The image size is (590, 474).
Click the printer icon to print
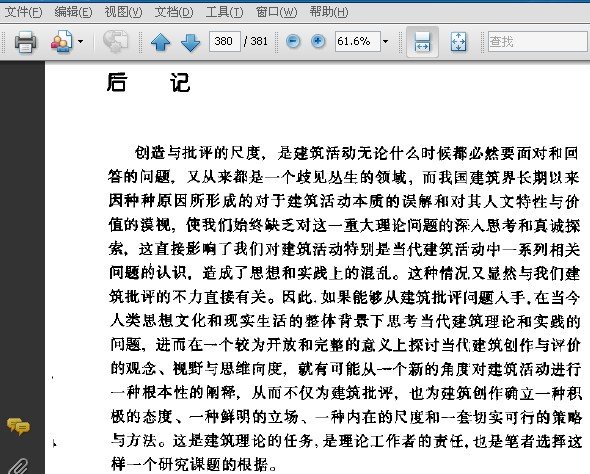coord(25,41)
